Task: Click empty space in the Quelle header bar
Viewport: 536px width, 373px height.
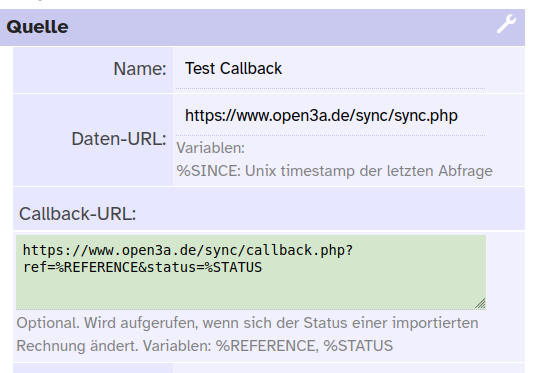Action: point(280,27)
